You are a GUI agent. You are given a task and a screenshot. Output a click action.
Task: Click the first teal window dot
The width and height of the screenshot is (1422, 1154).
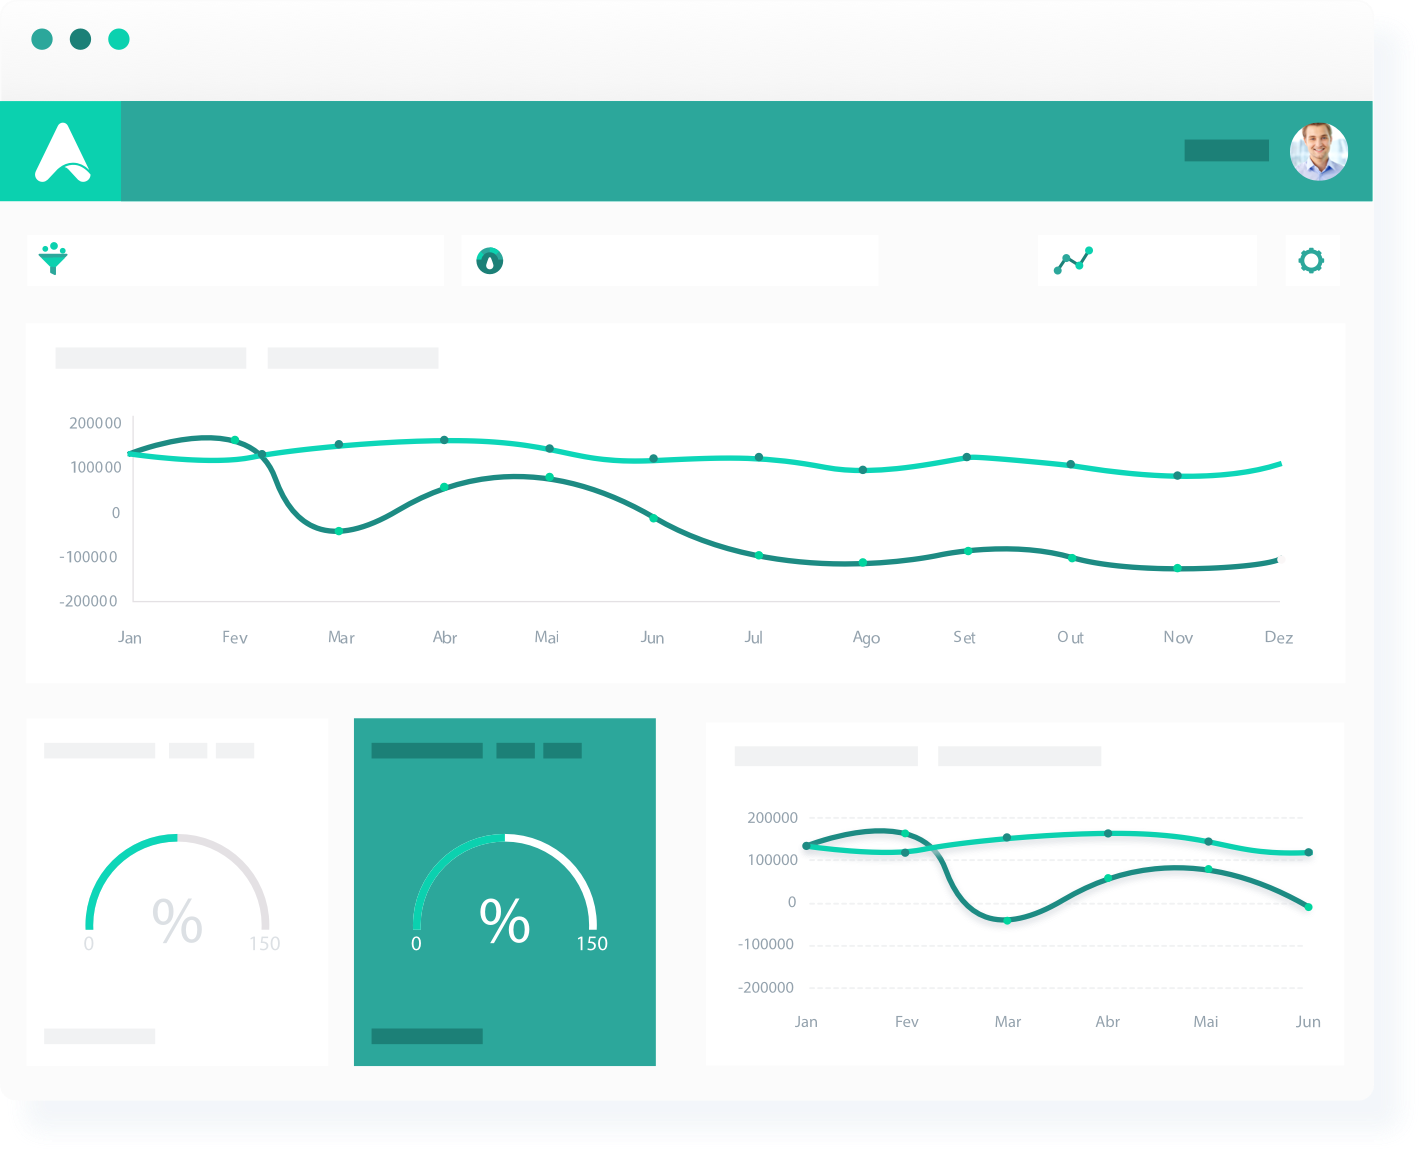tap(42, 39)
